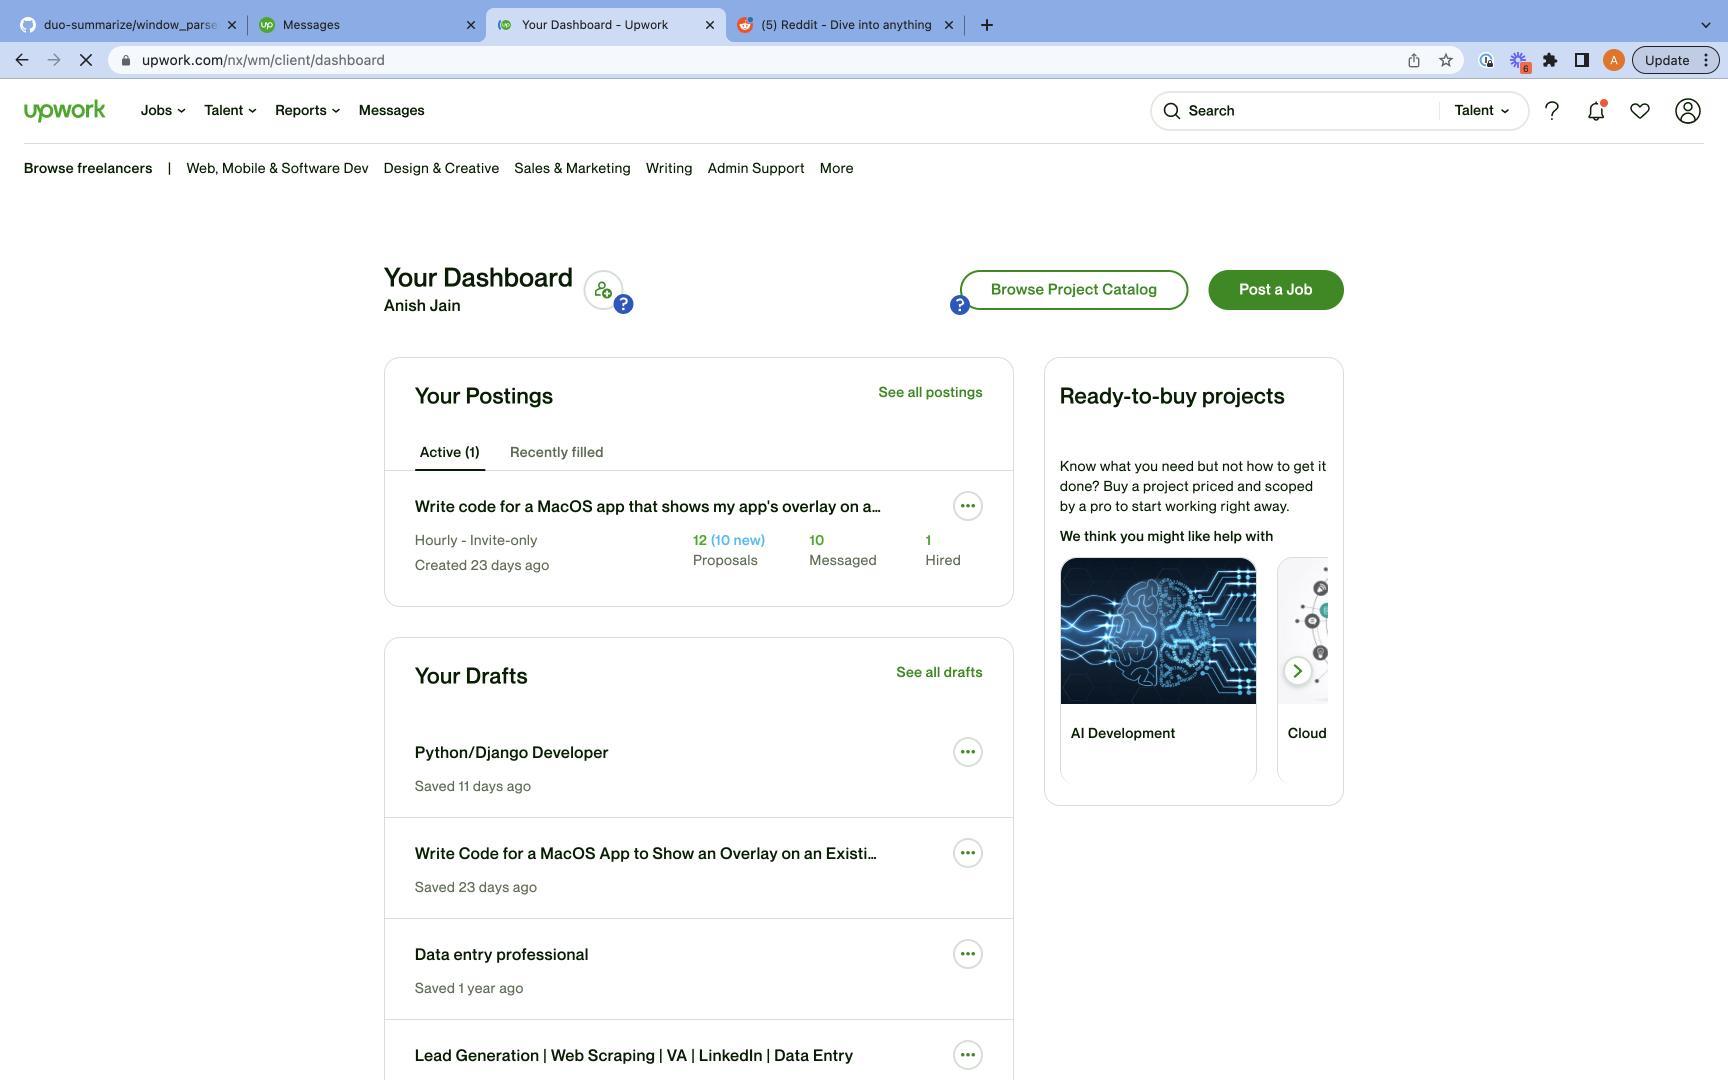Expand the Jobs dropdown menu

tap(163, 111)
